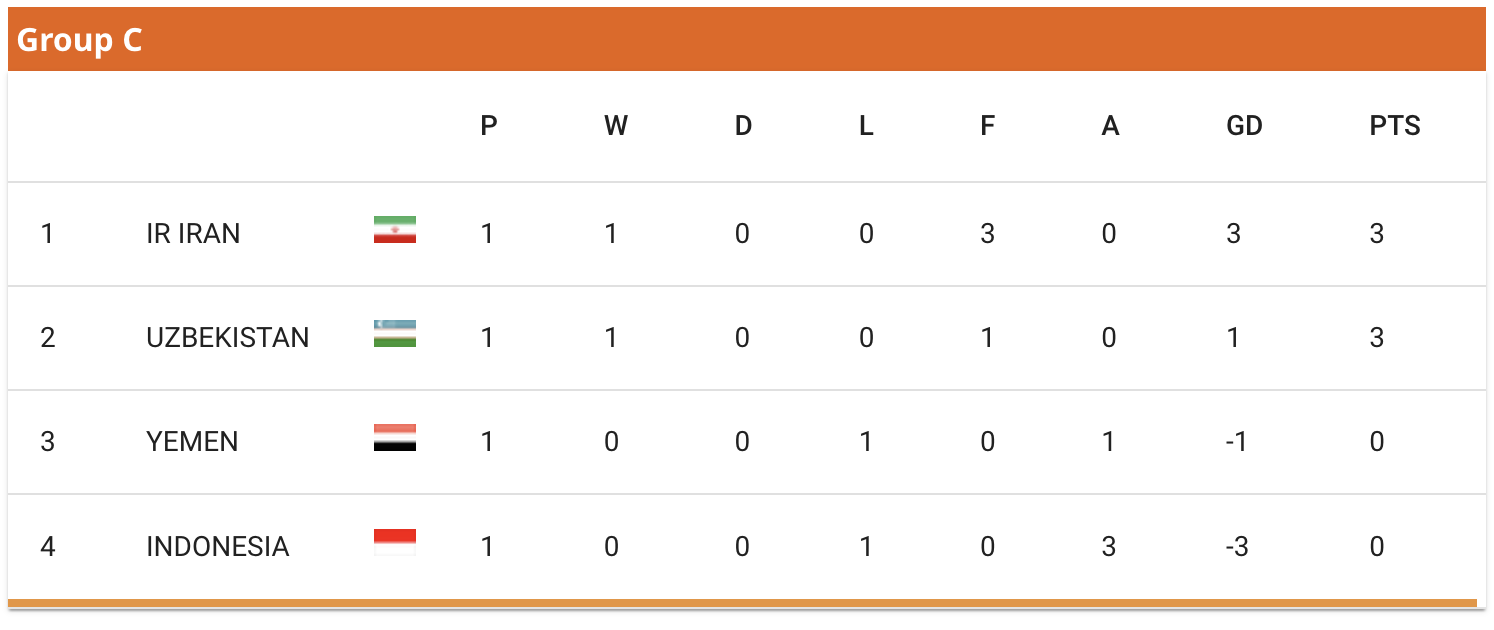
Task: Click the GD column header
Action: tap(1244, 126)
